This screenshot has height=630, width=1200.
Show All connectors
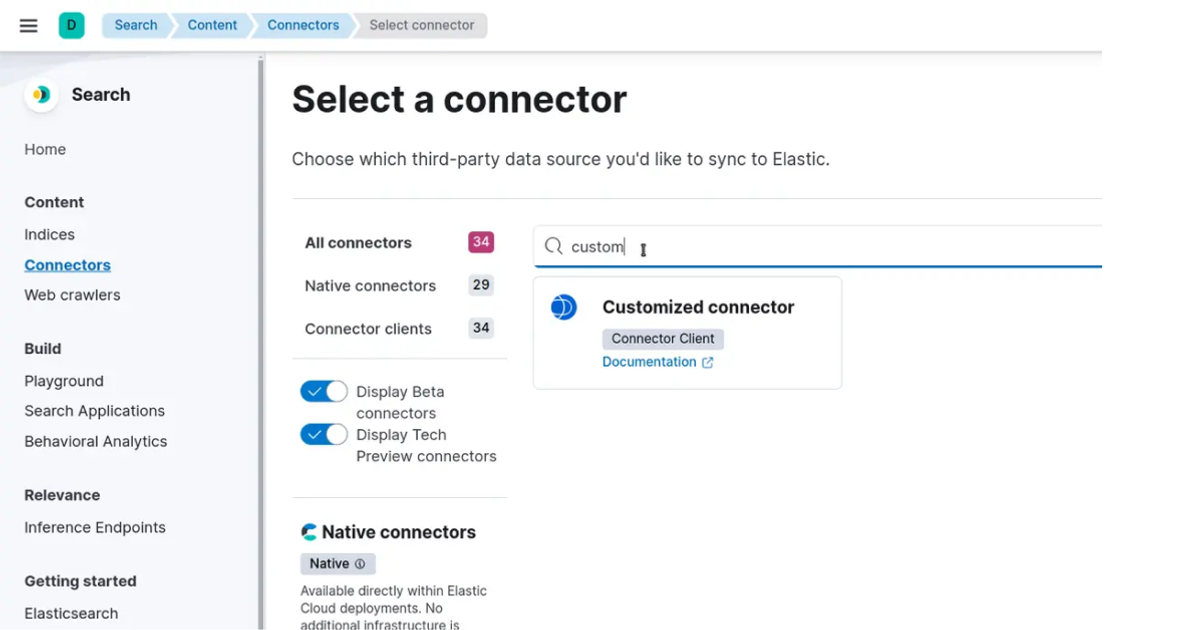(358, 242)
